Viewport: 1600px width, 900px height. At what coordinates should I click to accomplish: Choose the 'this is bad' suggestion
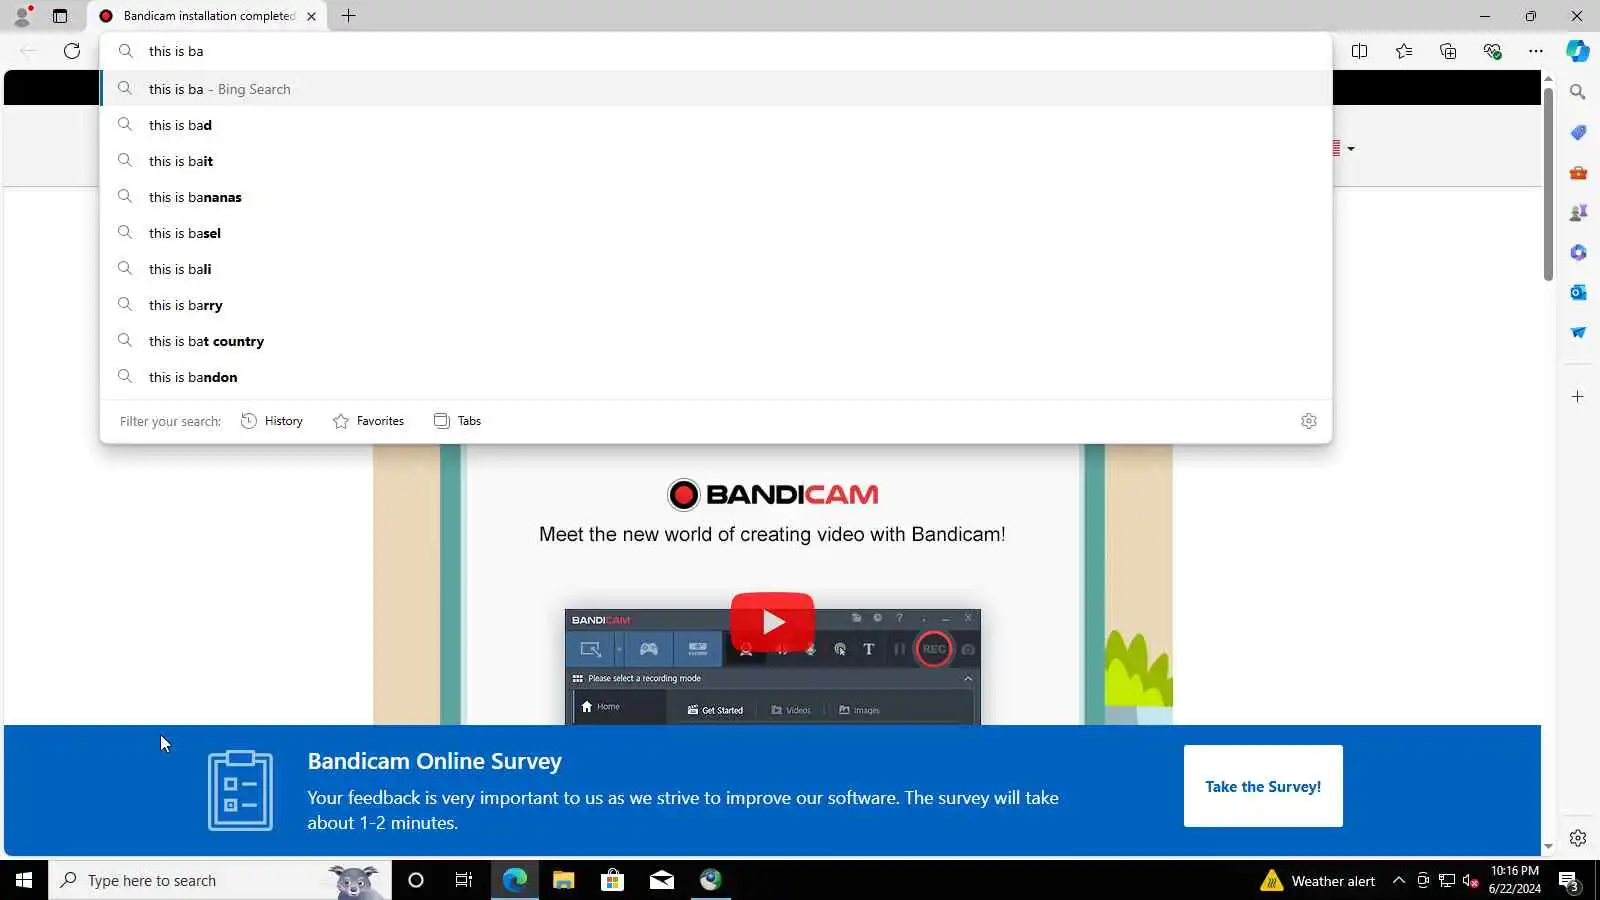pyautogui.click(x=716, y=125)
